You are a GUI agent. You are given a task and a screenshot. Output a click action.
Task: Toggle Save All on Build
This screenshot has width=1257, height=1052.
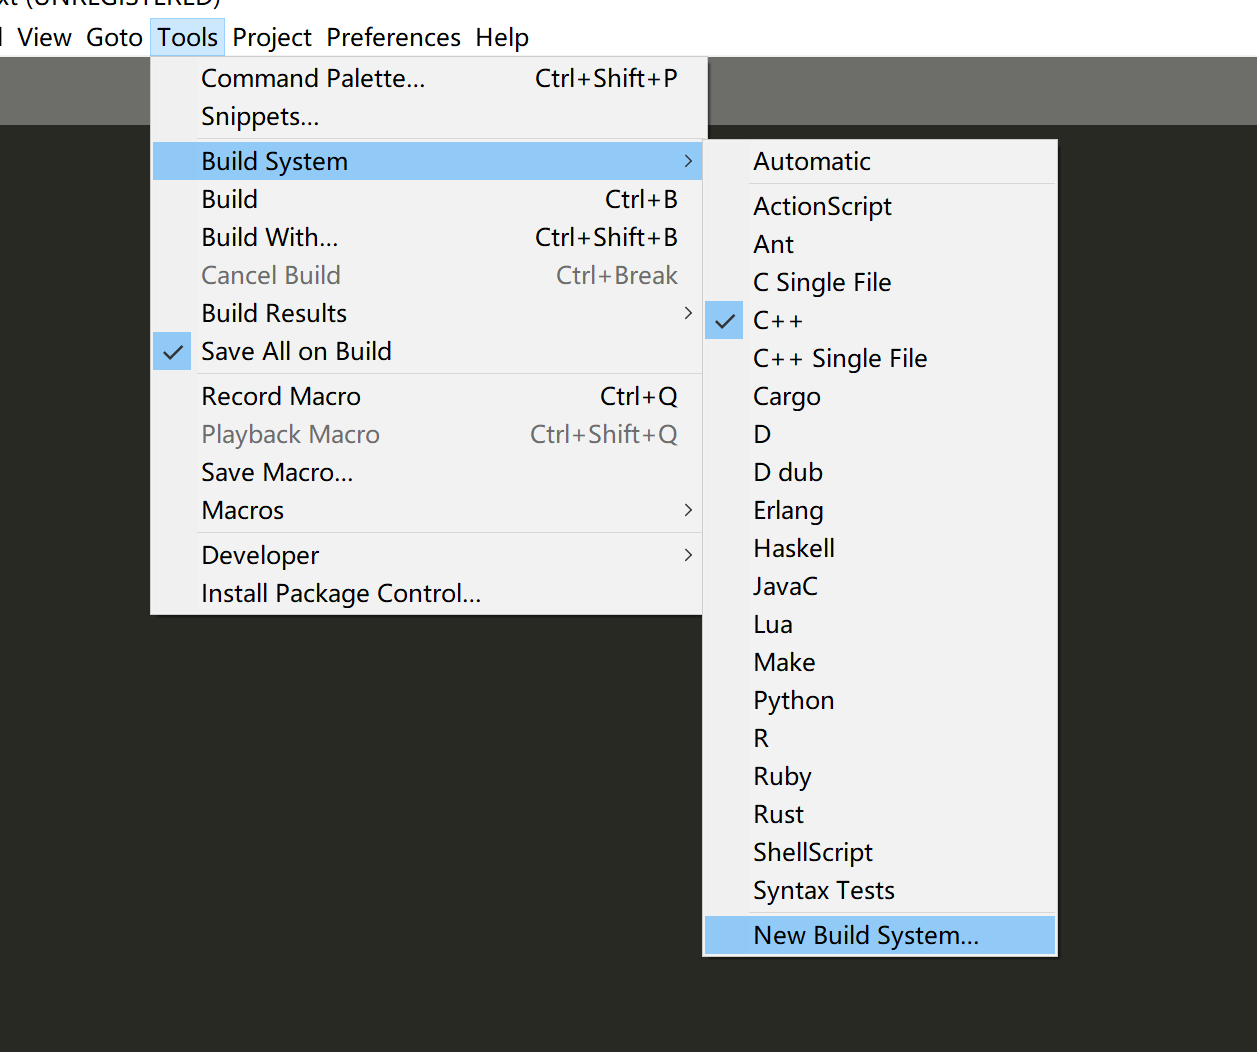pyautogui.click(x=296, y=351)
